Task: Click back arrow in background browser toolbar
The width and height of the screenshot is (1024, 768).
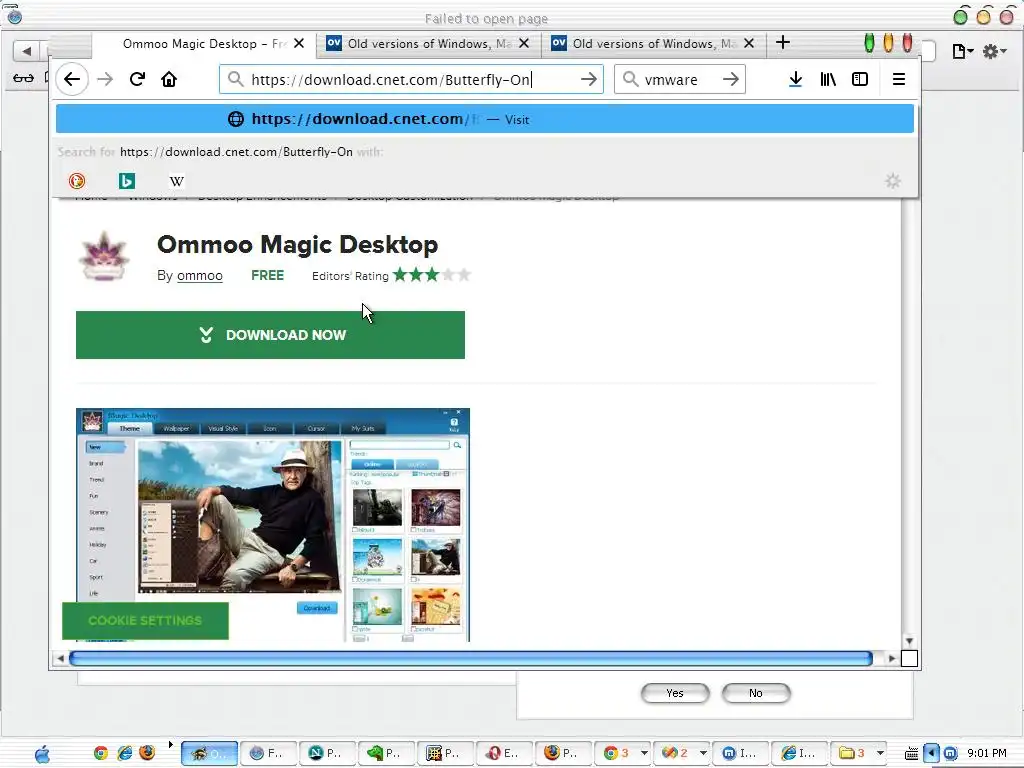Action: coord(26,50)
